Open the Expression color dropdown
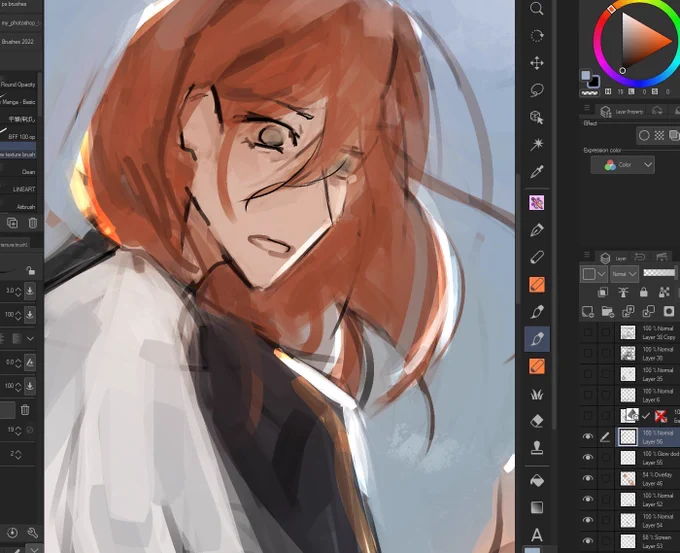680x553 pixels. (623, 165)
